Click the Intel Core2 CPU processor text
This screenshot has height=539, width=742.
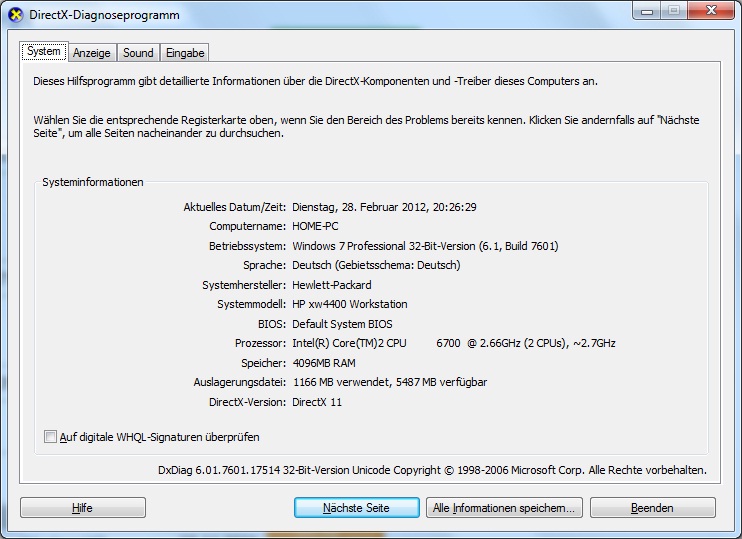point(454,343)
